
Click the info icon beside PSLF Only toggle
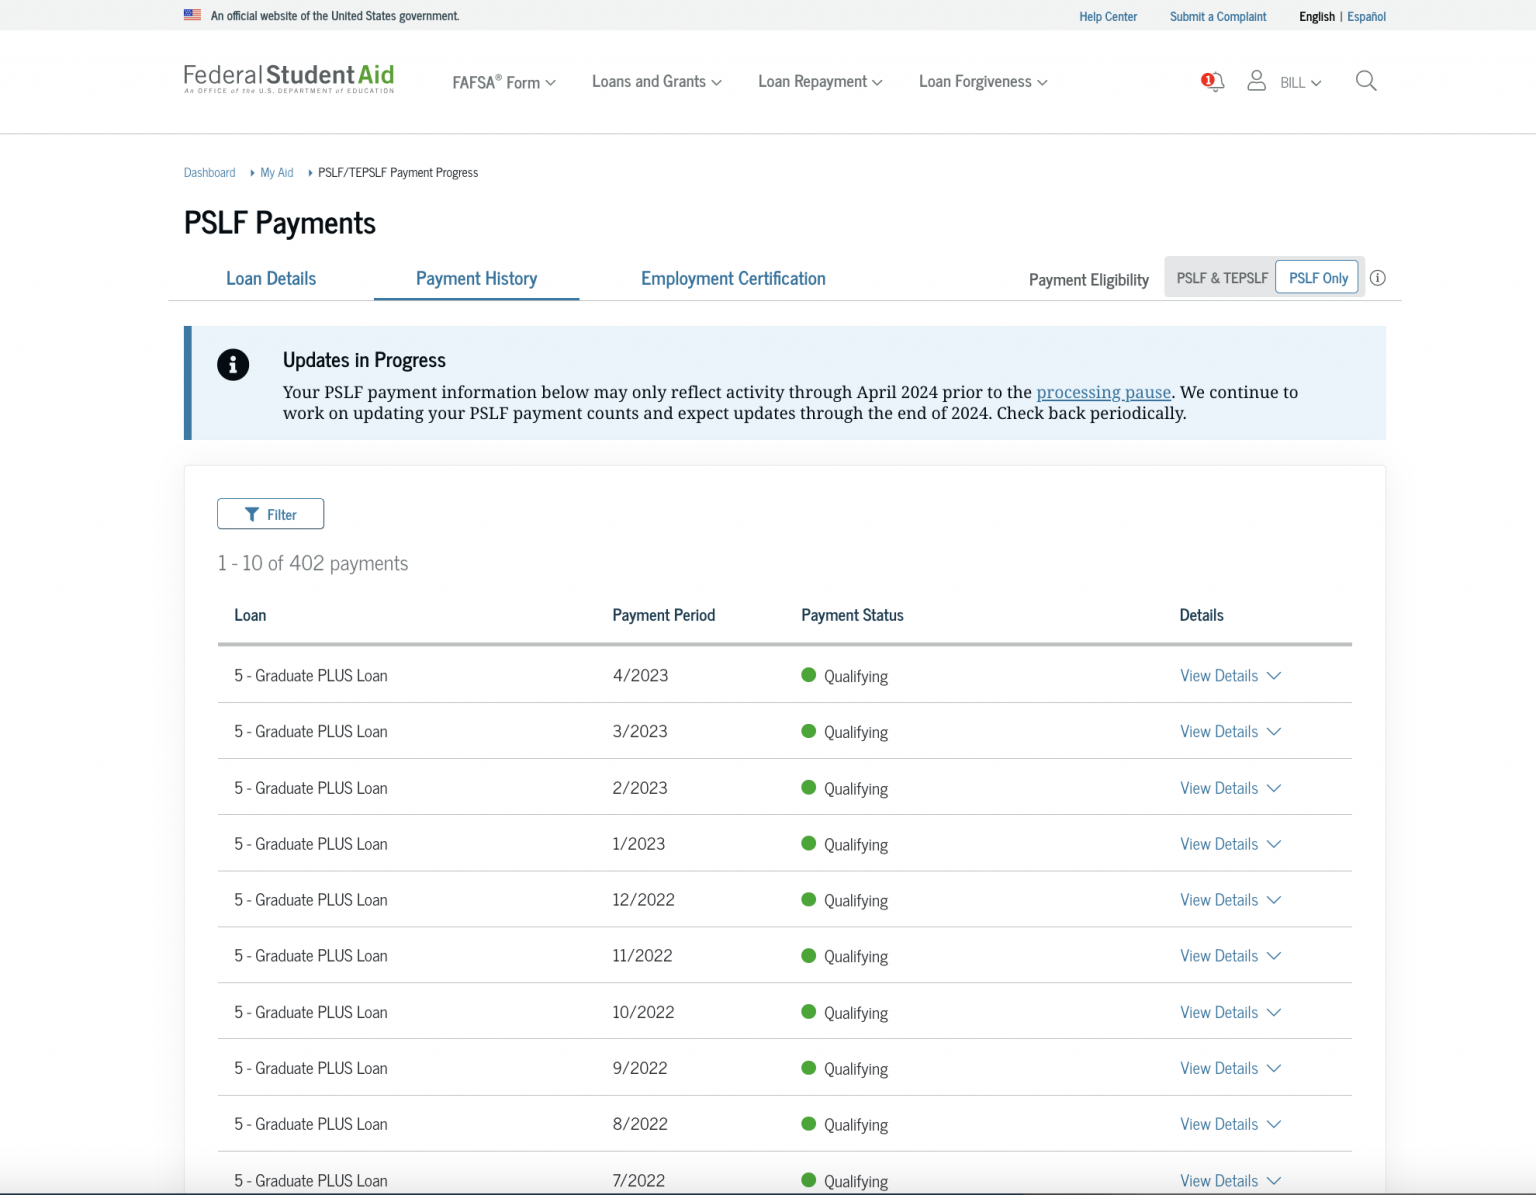pos(1378,278)
